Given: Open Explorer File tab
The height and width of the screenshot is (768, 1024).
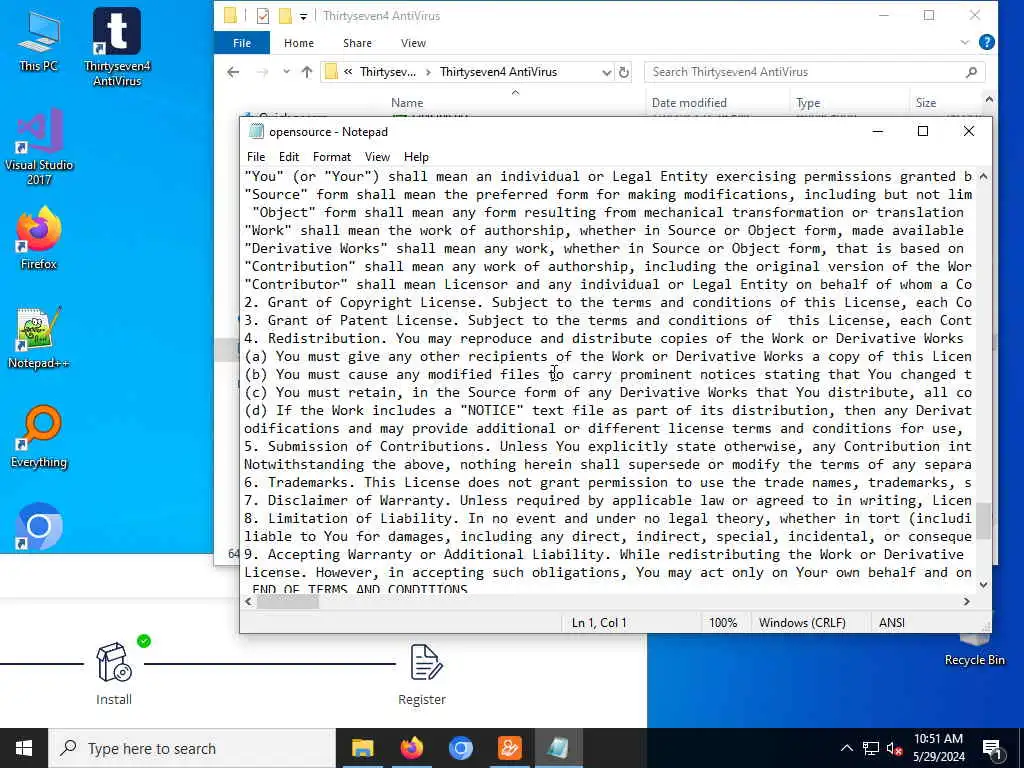Looking at the screenshot, I should coord(242,42).
